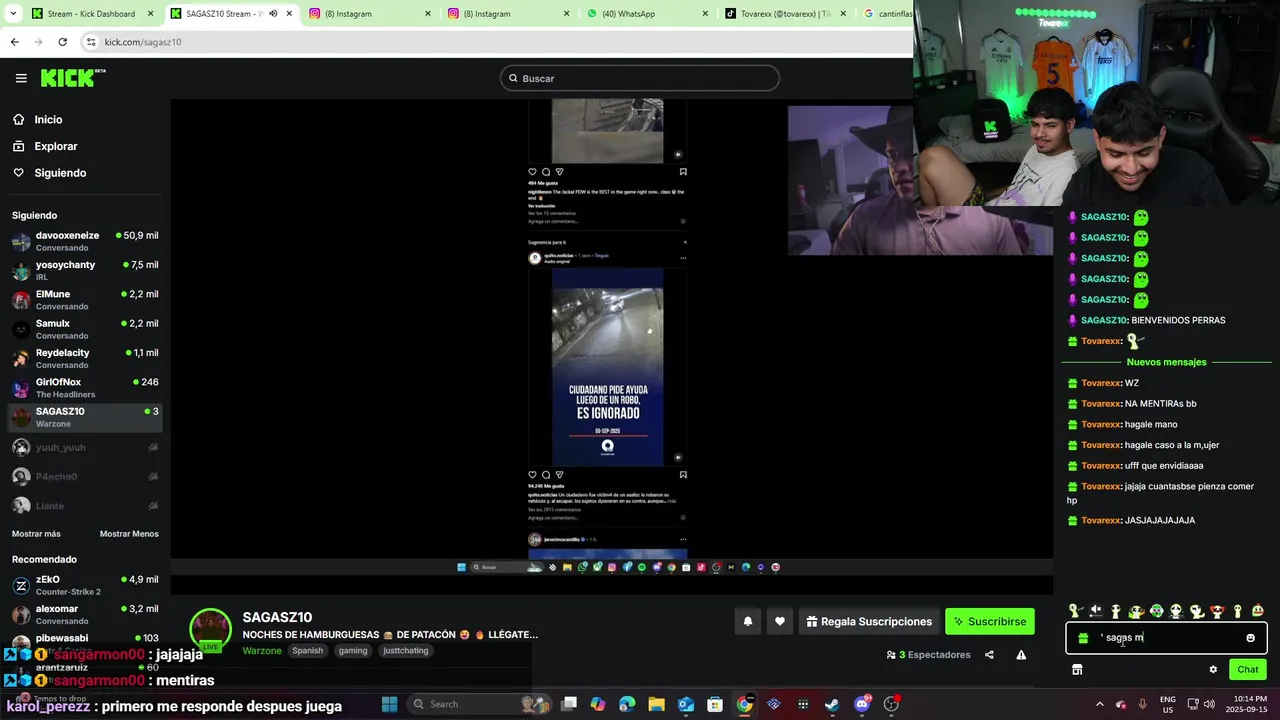The image size is (1280, 720).
Task: Mute the SAGASZ10 Stream browser tab
Action: (273, 14)
